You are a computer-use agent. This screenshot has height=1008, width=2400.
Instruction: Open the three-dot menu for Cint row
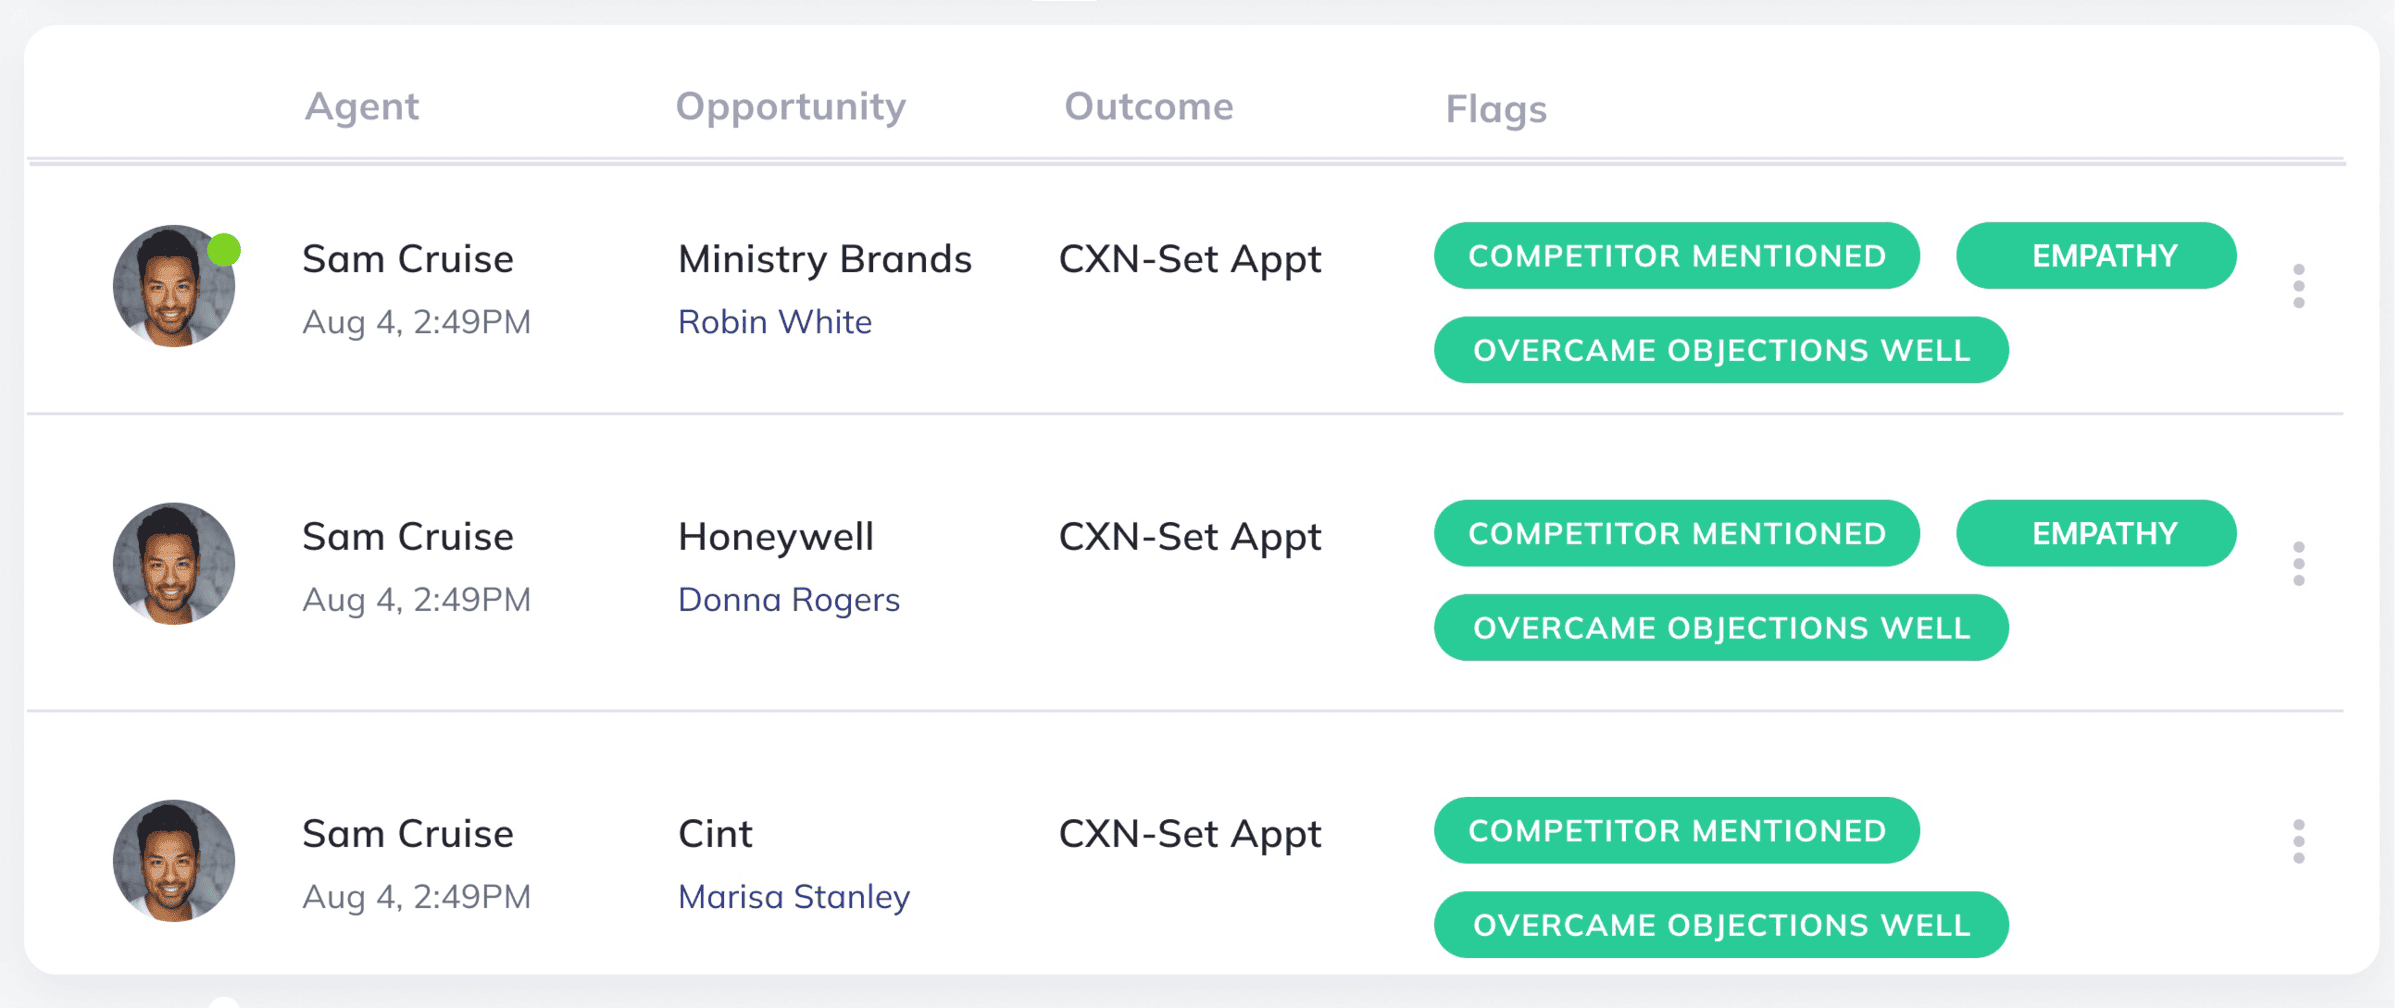tap(2298, 841)
